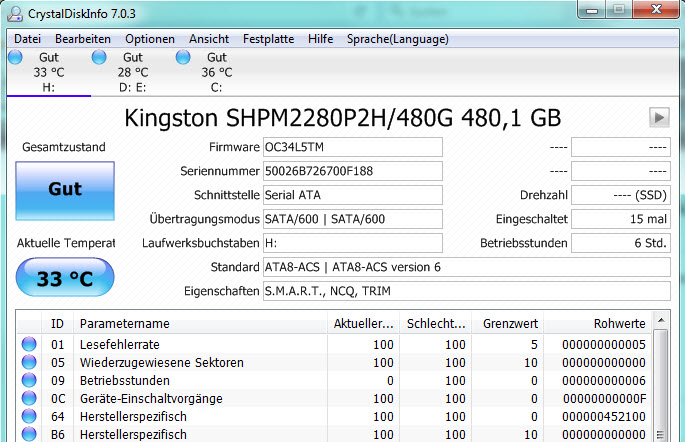The image size is (685, 442).
Task: Click the Rohwerte column header
Action: 598,324
